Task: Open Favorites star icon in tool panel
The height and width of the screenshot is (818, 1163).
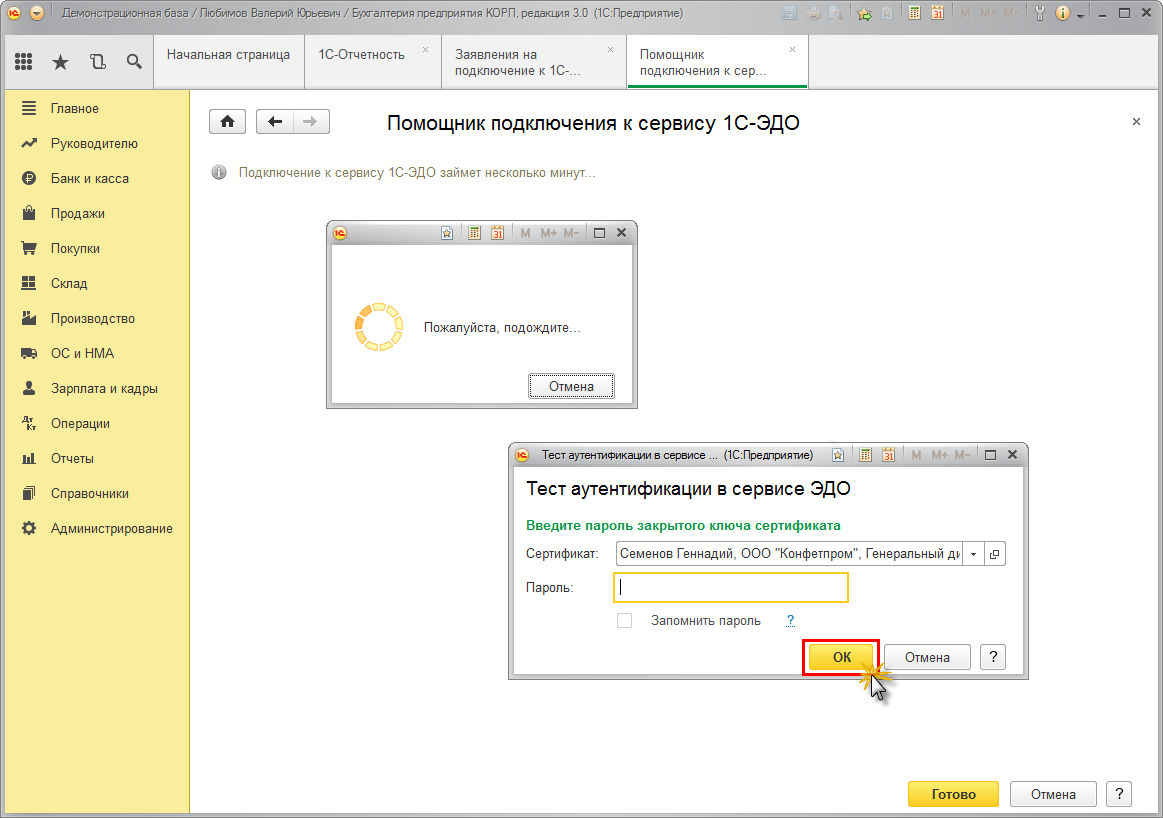Action: (60, 62)
